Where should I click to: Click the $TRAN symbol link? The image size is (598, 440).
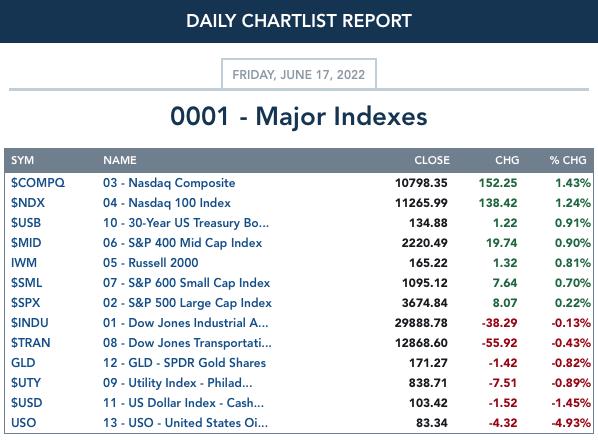[31, 342]
